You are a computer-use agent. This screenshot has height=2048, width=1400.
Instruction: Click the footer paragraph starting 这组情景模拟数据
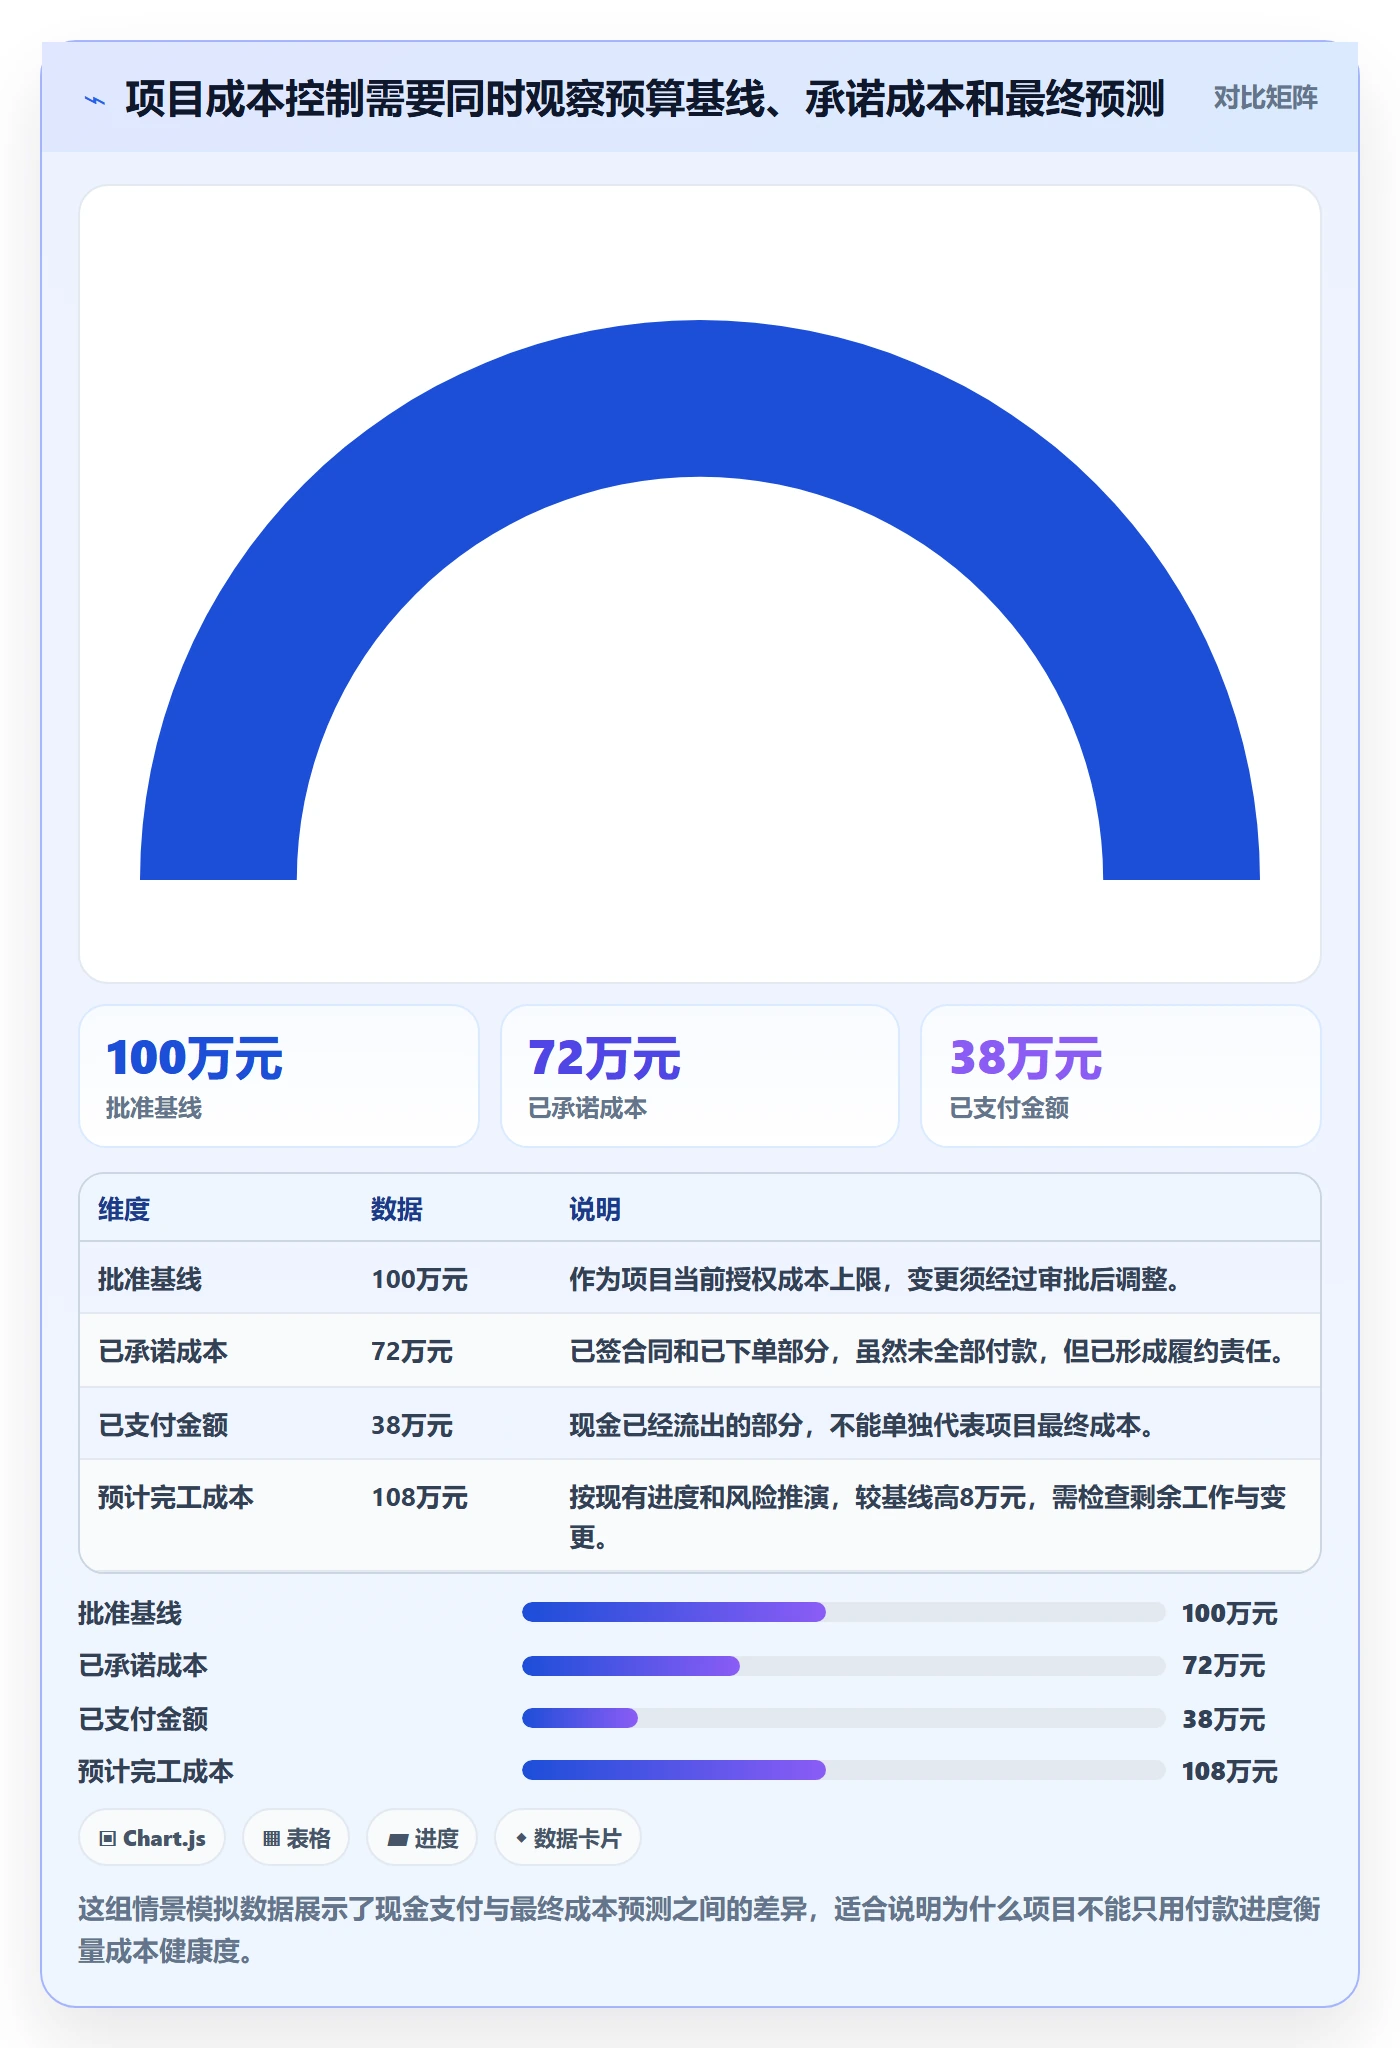699,1929
